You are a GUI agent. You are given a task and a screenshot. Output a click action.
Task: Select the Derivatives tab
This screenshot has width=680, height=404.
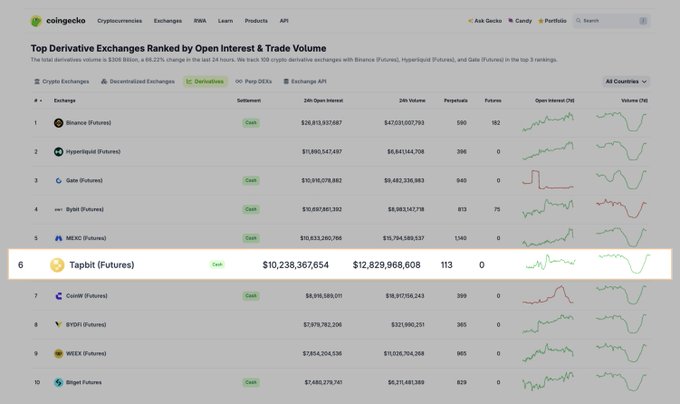click(x=205, y=81)
